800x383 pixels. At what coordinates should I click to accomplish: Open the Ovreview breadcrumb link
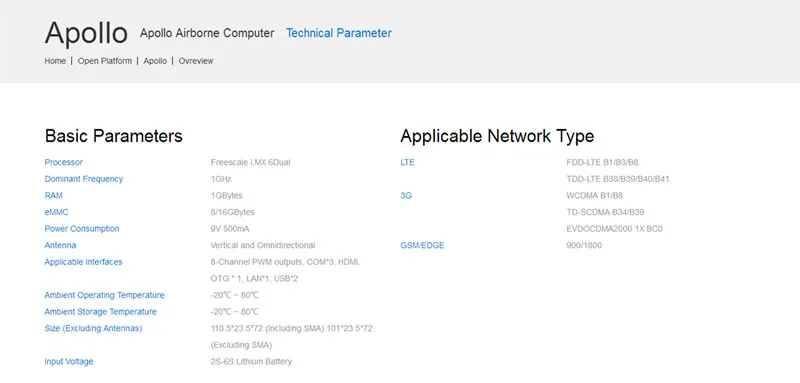(x=196, y=61)
